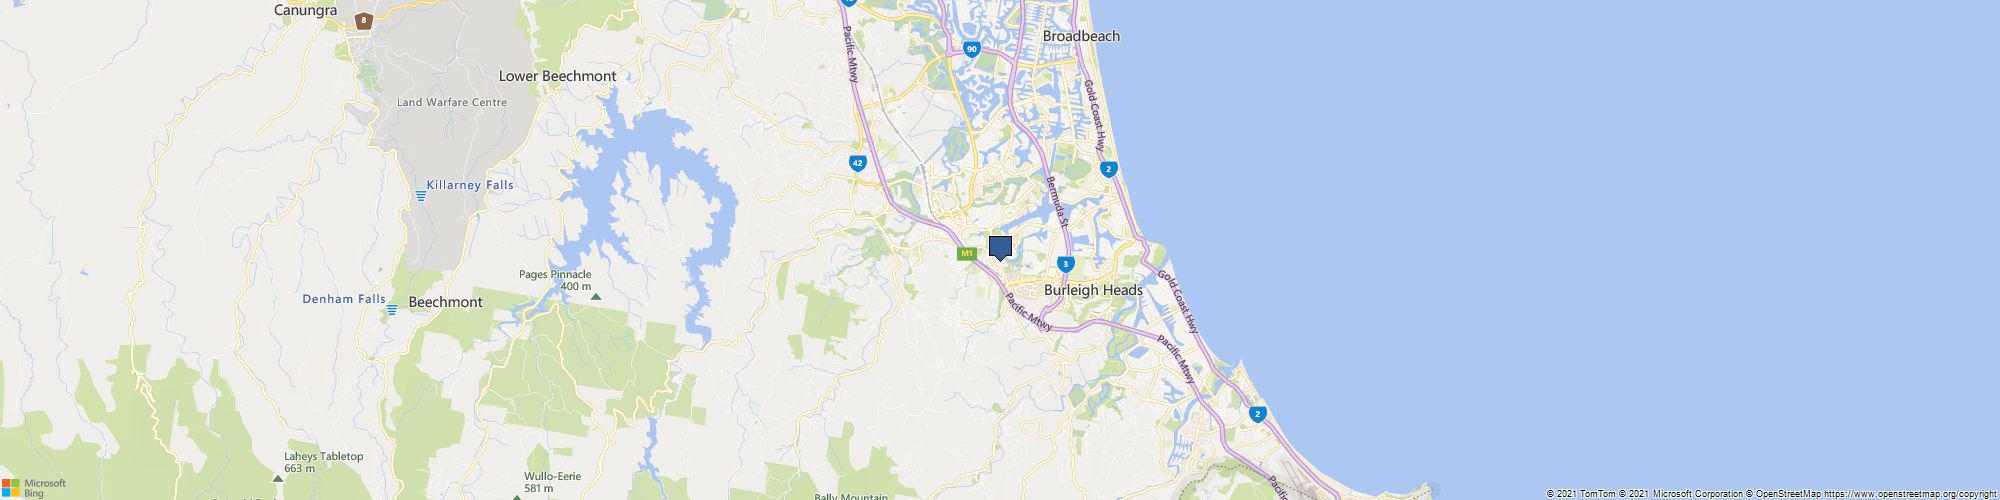The width and height of the screenshot is (2000, 500).
Task: Select the Pages Pinnacle peak triangle
Action: pos(596,296)
